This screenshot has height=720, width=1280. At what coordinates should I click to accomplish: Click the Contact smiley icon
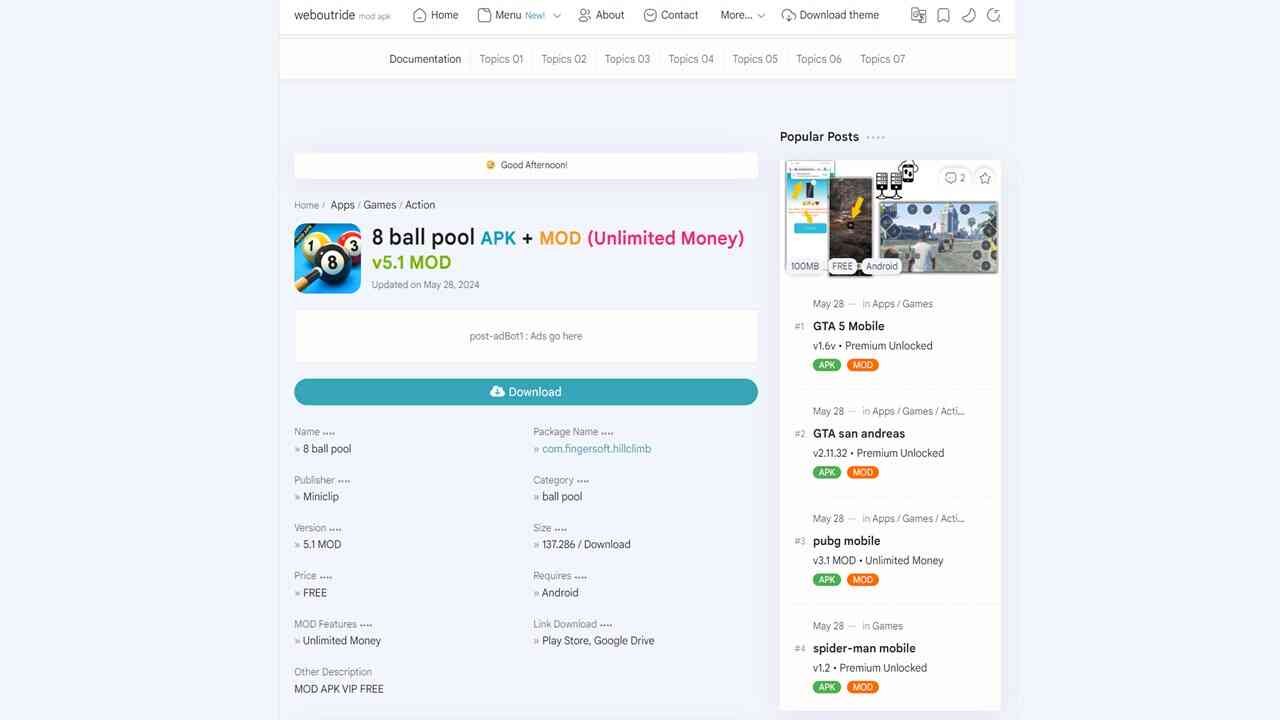click(x=650, y=15)
